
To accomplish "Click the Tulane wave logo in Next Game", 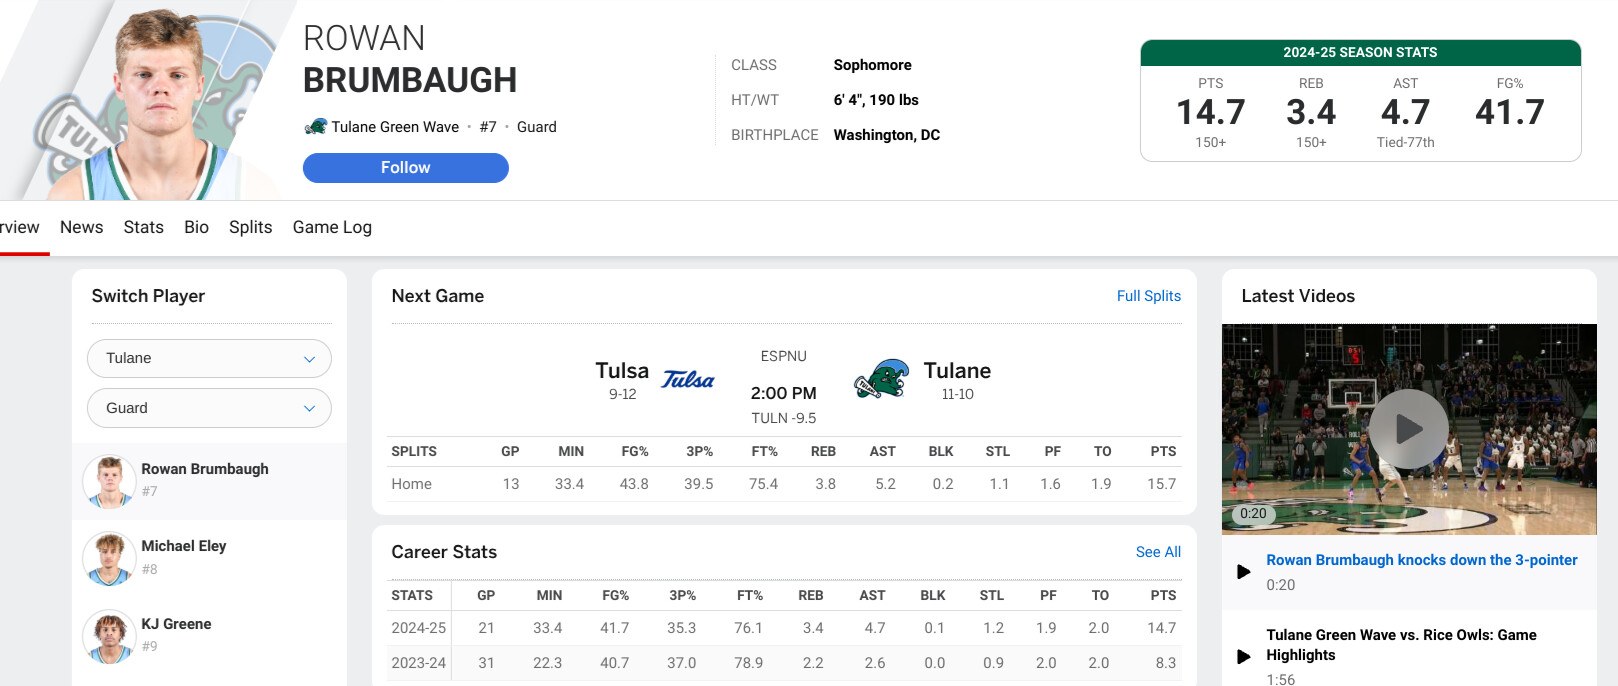I will coord(881,380).
